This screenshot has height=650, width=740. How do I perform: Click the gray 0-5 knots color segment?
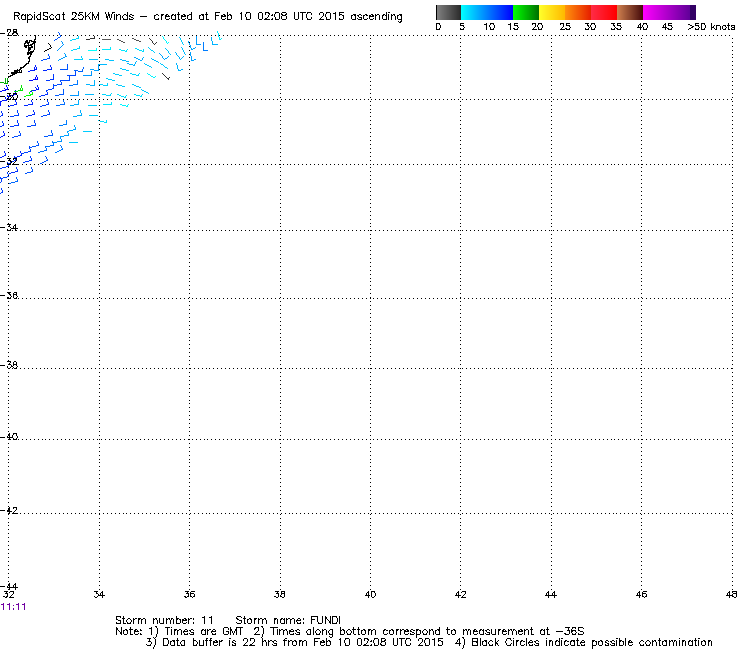coord(448,12)
